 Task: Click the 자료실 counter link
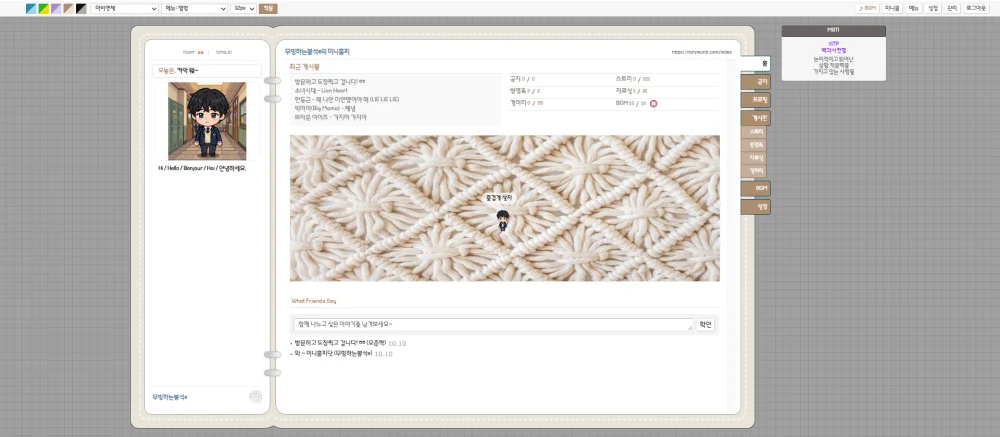631,91
